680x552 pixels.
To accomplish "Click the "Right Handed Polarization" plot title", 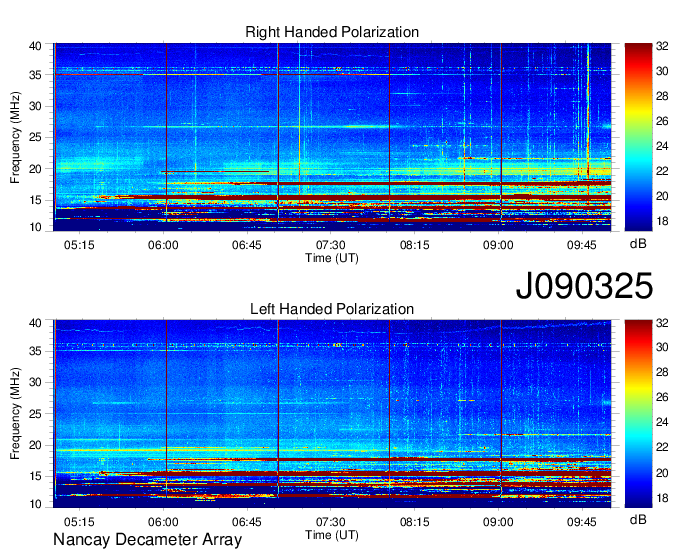I will (332, 32).
